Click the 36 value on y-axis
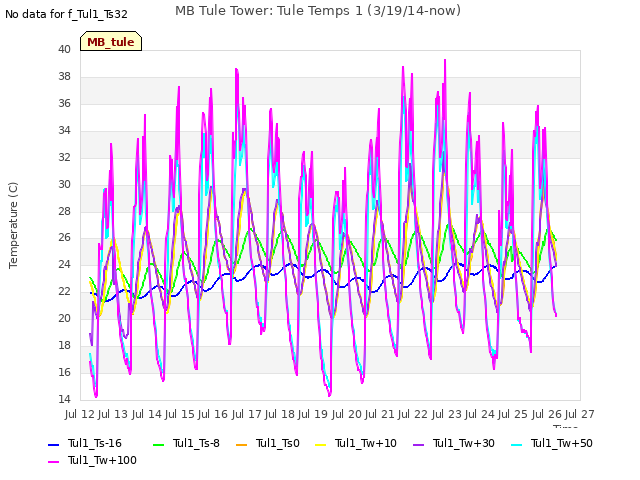Viewport: 640px width, 480px height. tap(64, 104)
